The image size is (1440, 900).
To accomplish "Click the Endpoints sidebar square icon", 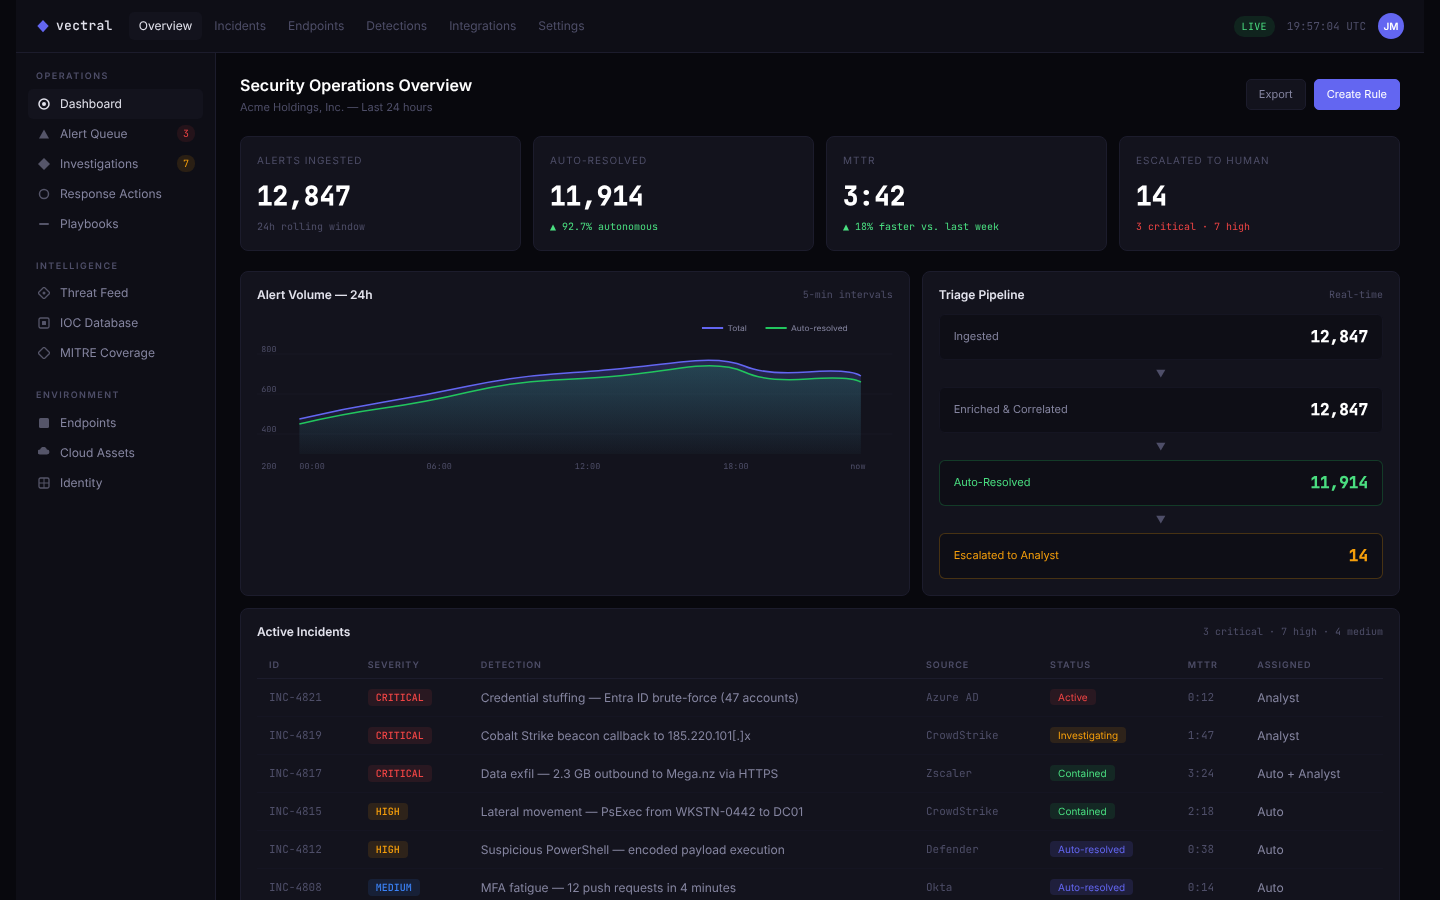I will [44, 423].
